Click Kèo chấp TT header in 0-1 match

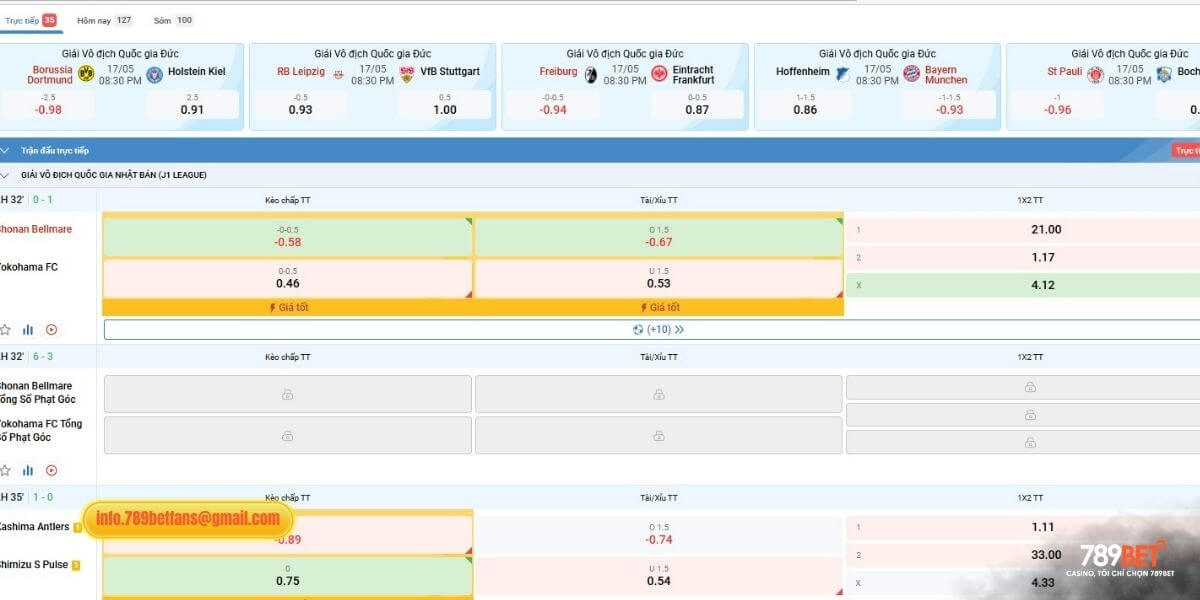[x=288, y=200]
